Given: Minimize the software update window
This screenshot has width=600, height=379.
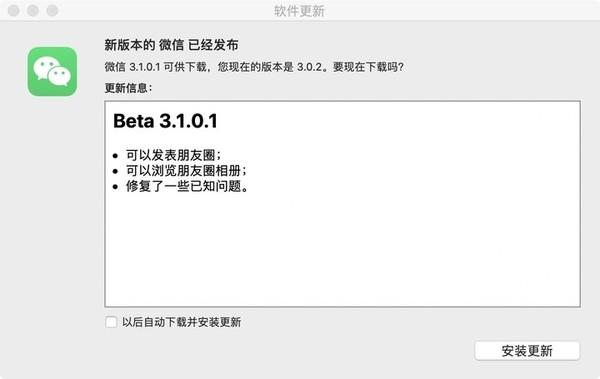Looking at the screenshot, I should point(33,10).
